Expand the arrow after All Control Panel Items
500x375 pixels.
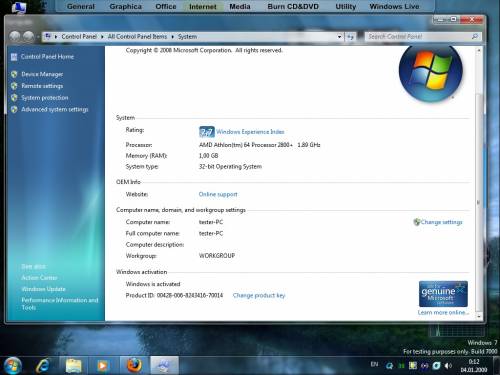pyautogui.click(x=173, y=37)
